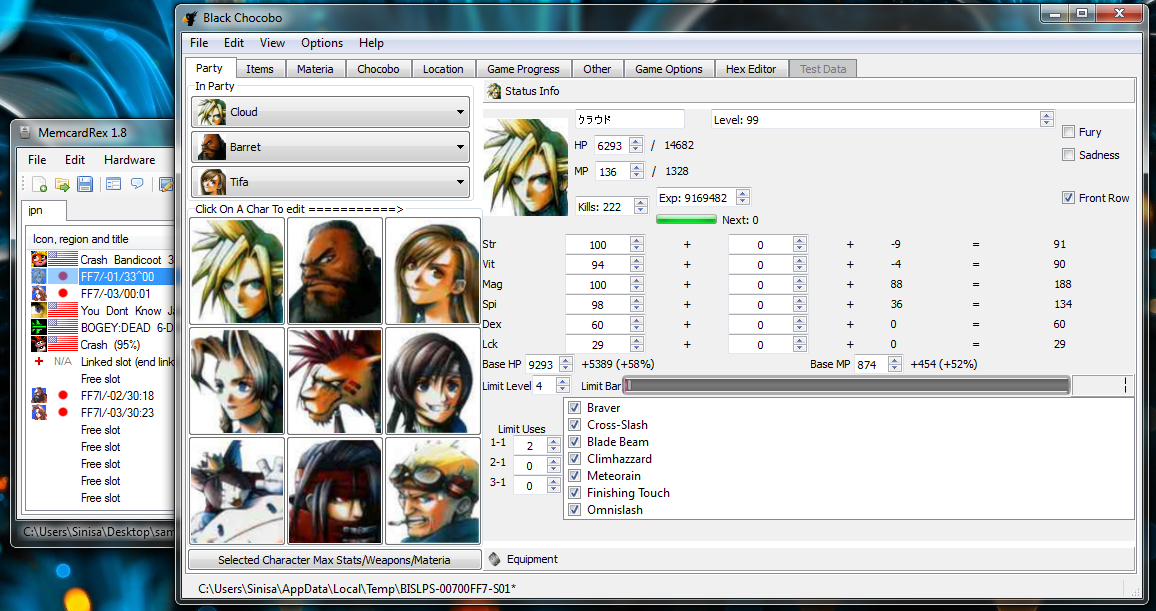Enable the Sadness checkbox
The image size is (1156, 611).
pos(1068,155)
